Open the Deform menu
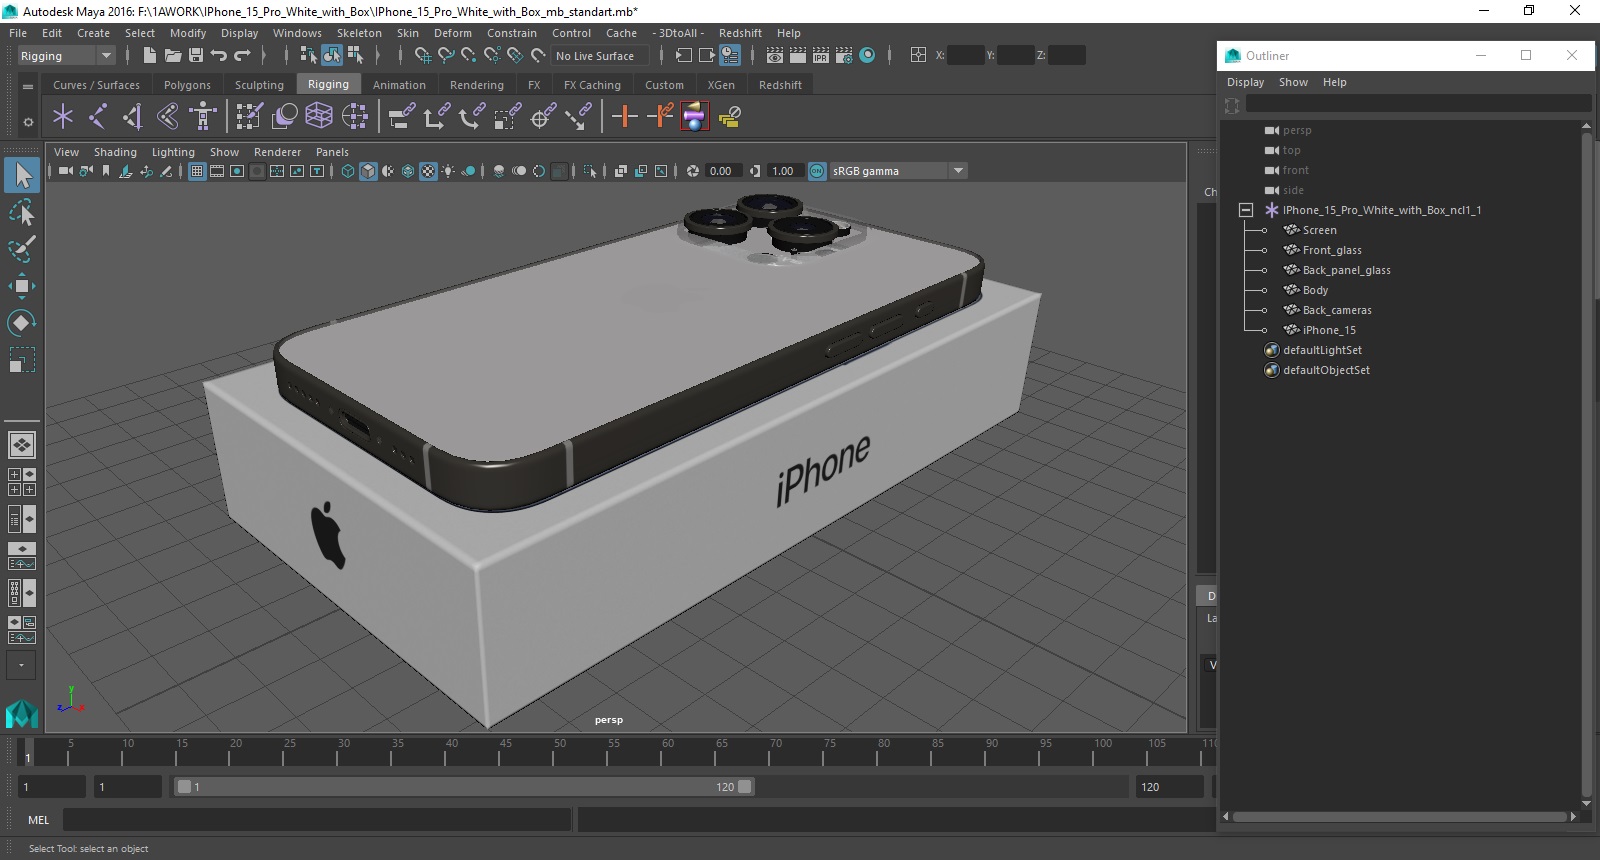 point(452,33)
